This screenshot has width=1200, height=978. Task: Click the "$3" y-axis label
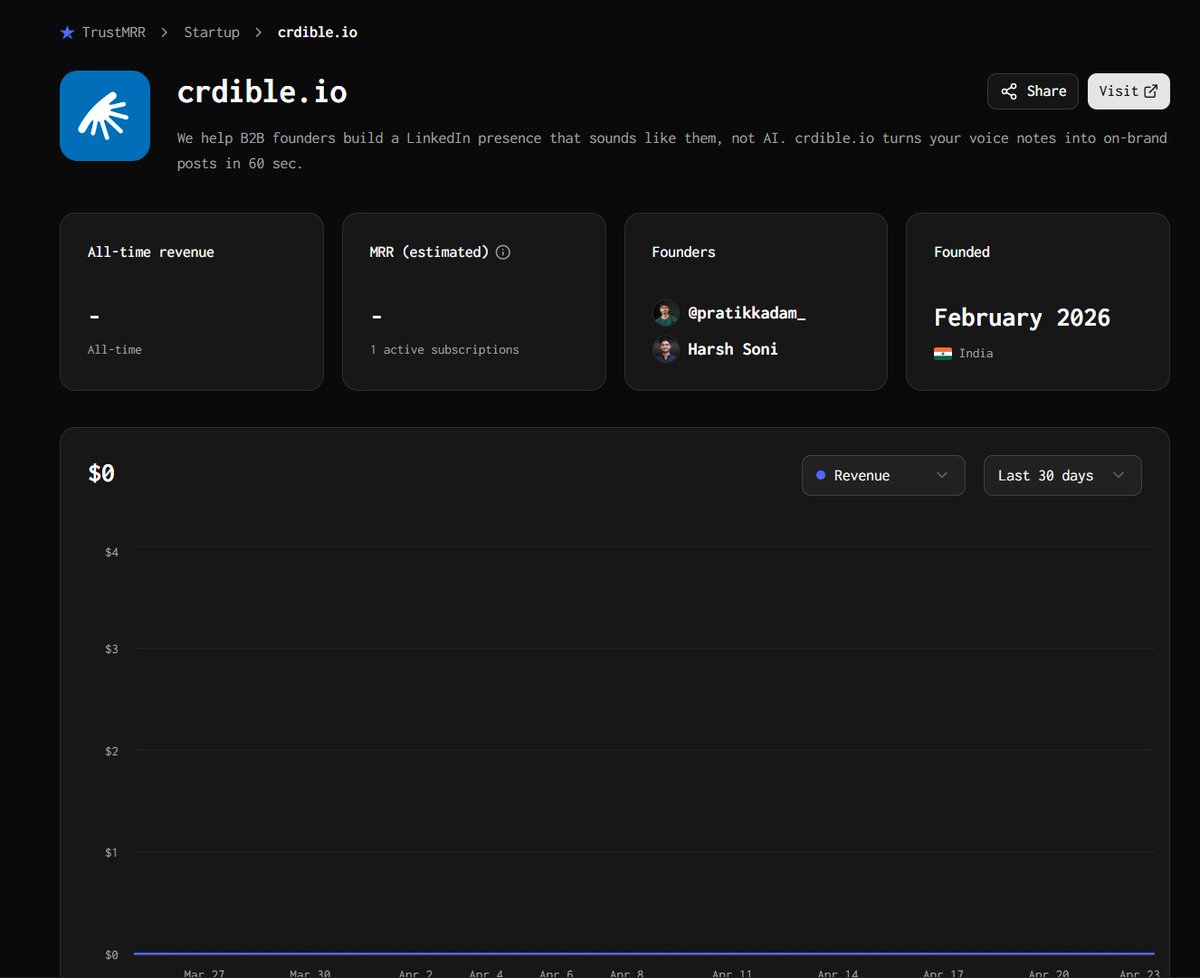tap(112, 649)
